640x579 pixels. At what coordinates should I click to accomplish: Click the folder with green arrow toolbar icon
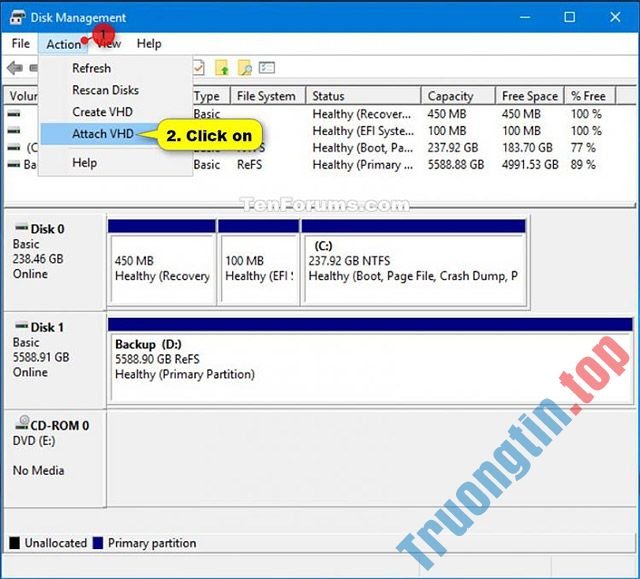(222, 68)
